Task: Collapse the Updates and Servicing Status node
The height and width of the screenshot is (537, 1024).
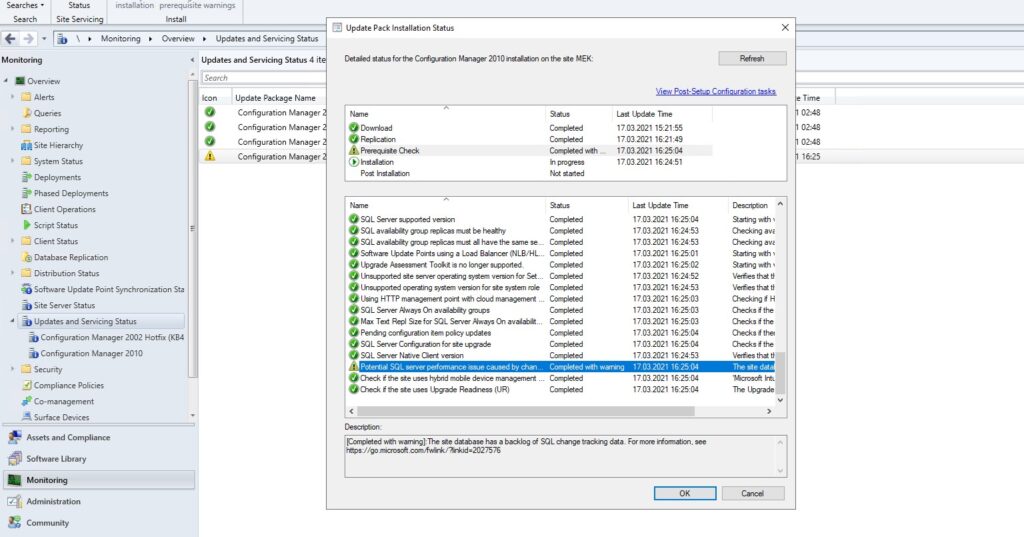Action: (13, 321)
